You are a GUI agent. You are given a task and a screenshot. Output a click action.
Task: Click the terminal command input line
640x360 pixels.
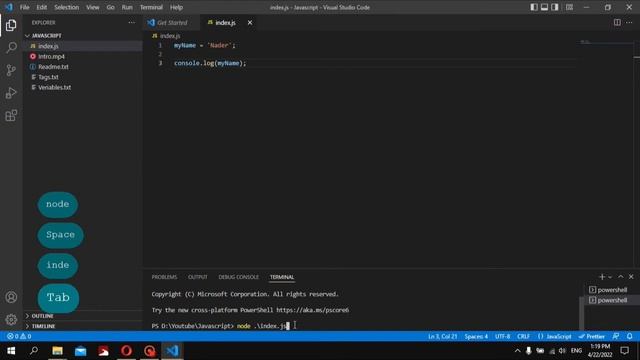click(220, 326)
